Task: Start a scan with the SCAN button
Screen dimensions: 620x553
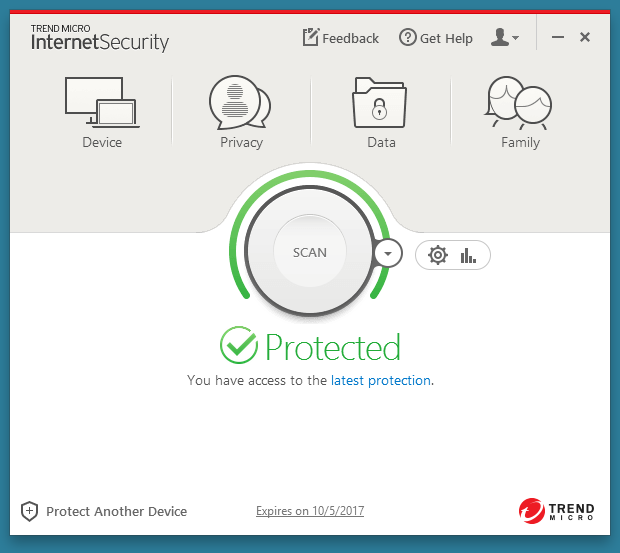Action: [x=309, y=252]
